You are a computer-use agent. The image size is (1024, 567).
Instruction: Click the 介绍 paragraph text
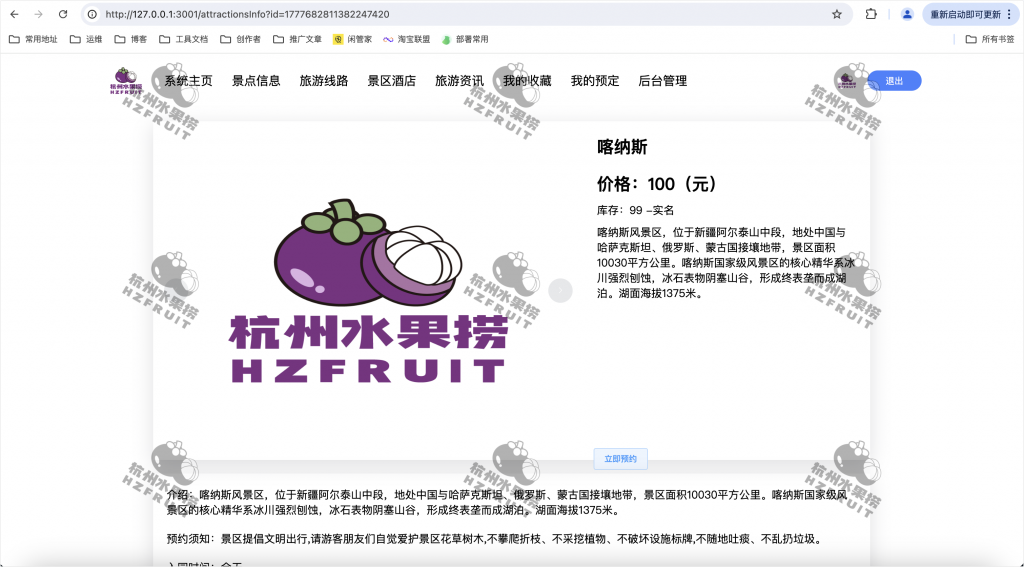pos(507,502)
